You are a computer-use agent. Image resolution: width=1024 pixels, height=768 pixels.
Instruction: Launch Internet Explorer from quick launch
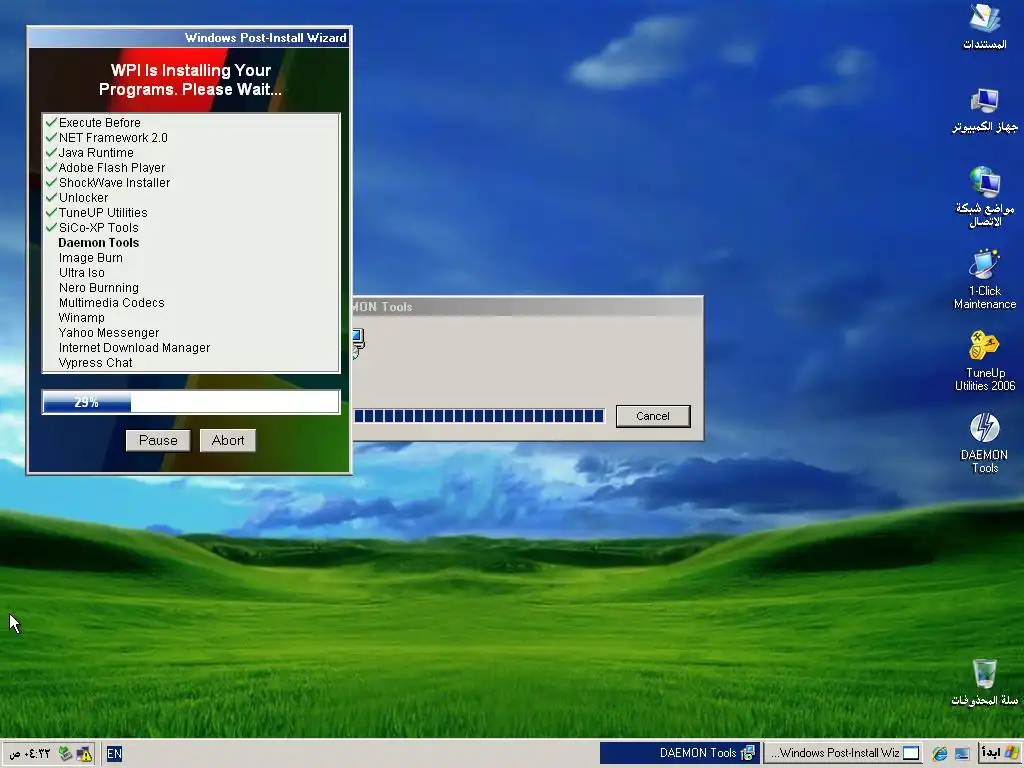pos(940,753)
